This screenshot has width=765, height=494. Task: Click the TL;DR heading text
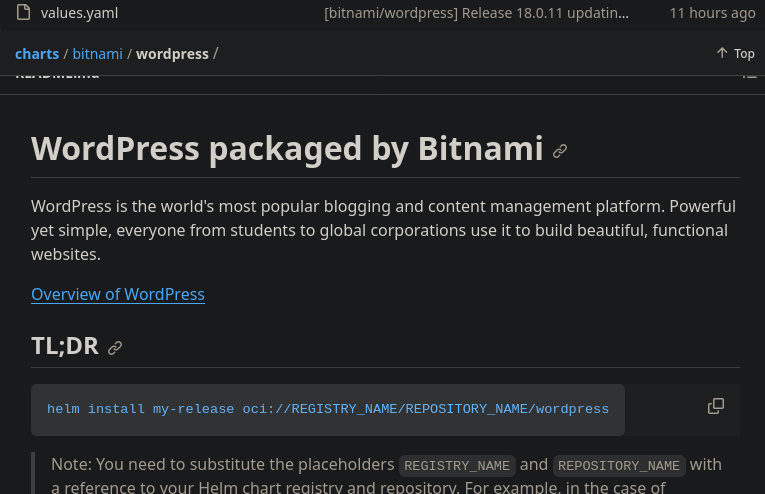tap(65, 346)
